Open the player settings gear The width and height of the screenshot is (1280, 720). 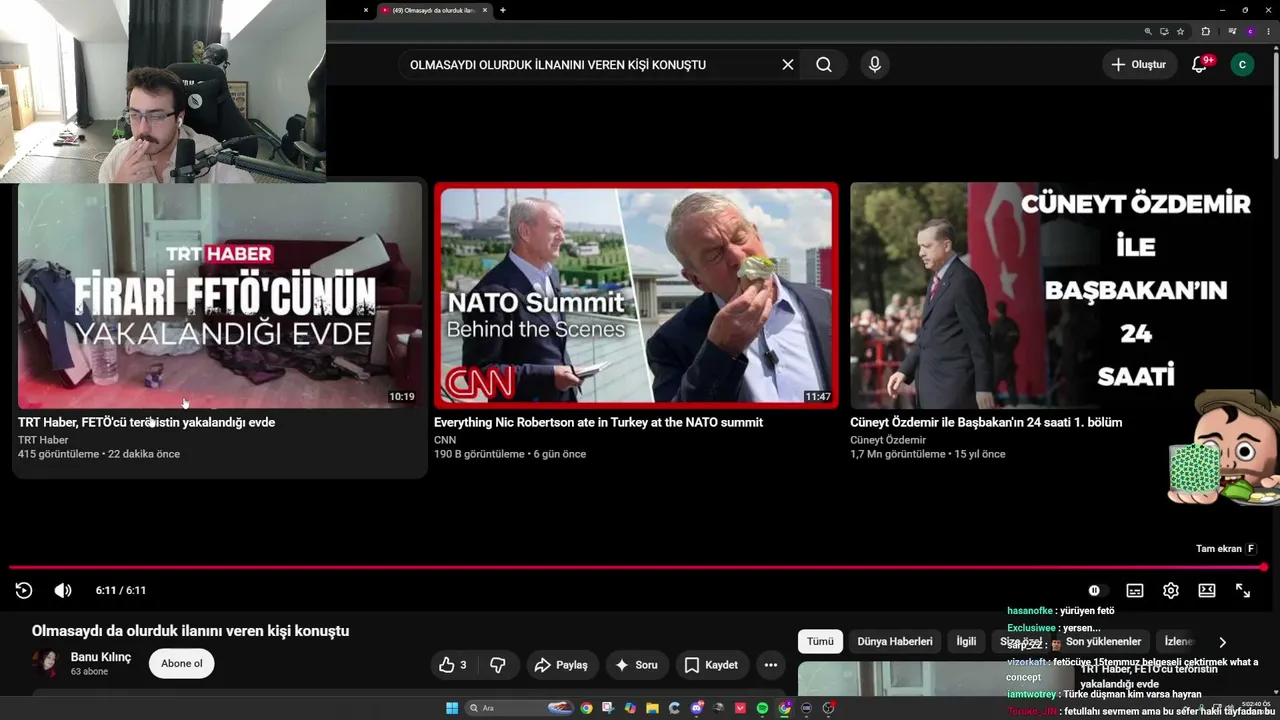click(1171, 590)
